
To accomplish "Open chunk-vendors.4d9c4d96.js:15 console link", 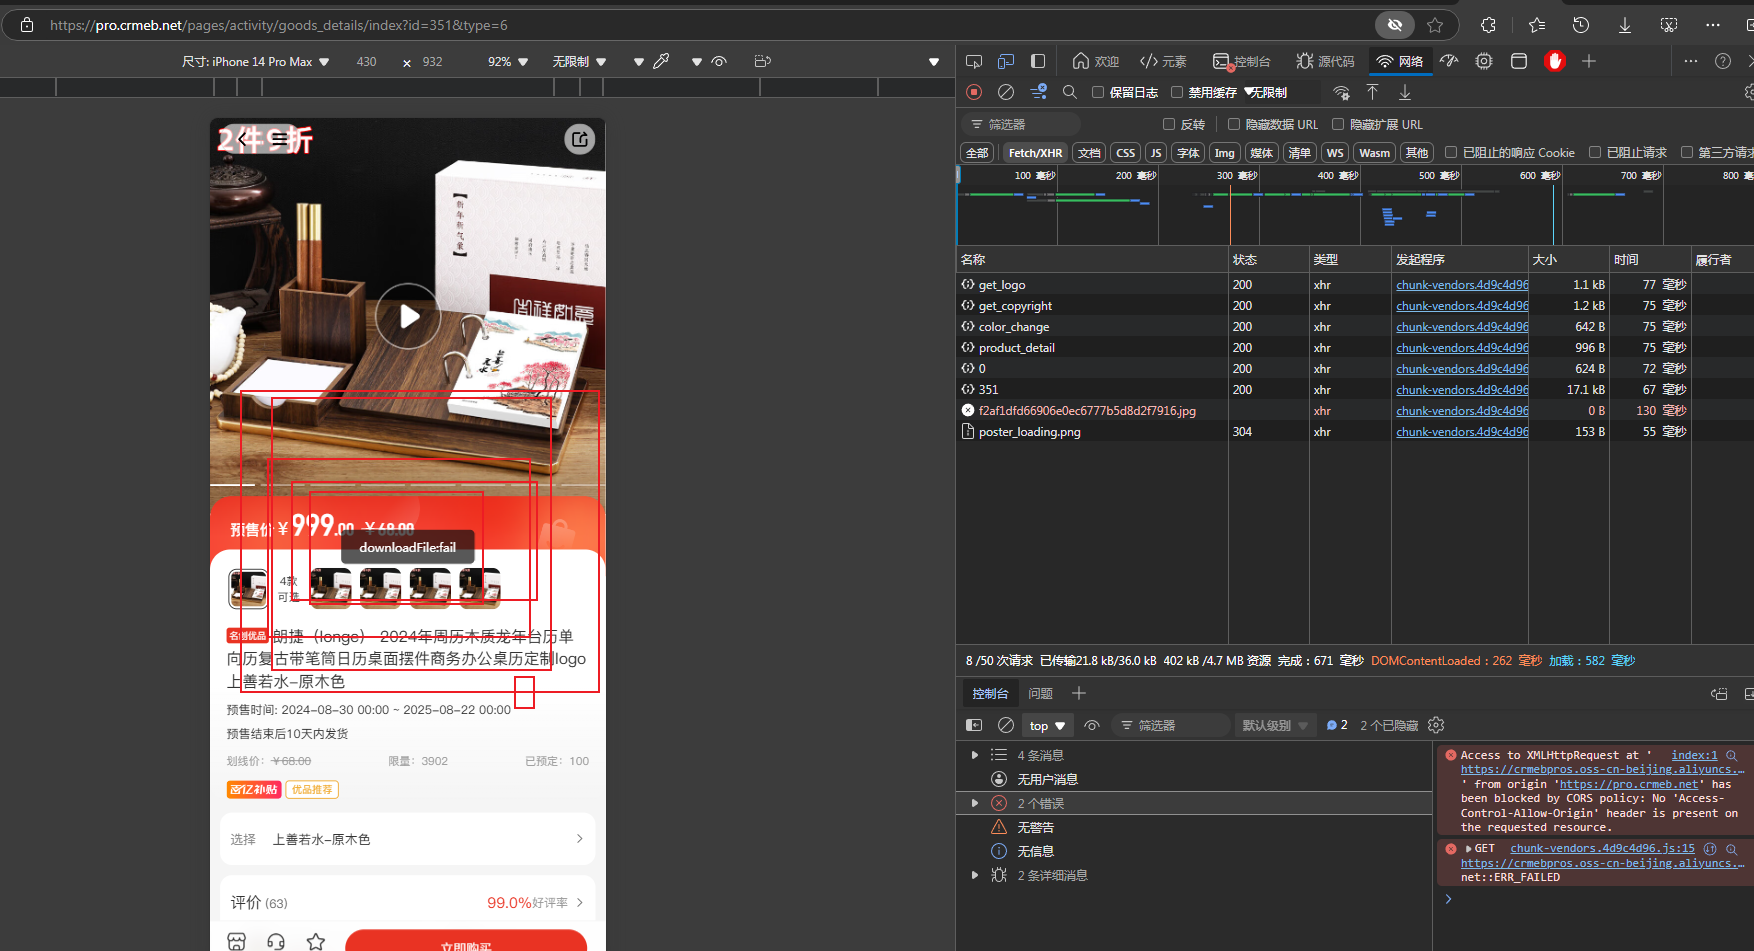I will [x=1602, y=848].
